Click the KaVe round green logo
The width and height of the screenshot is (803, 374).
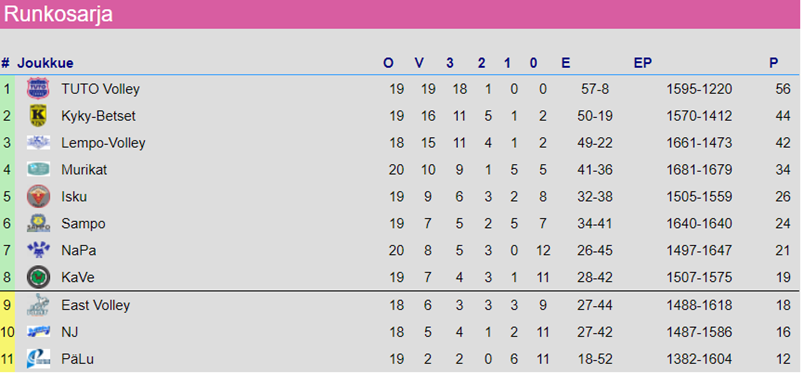38,277
